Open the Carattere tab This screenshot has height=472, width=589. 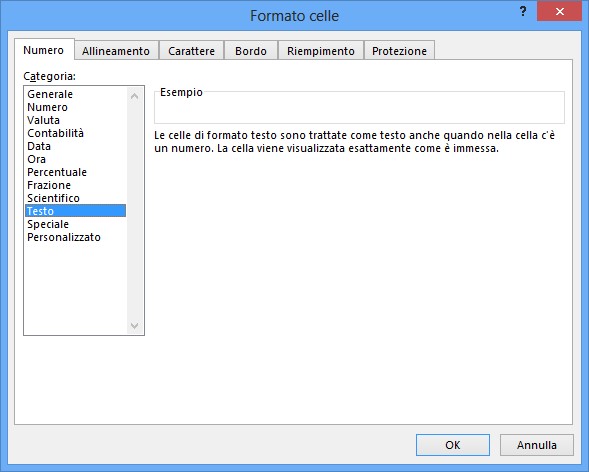pyautogui.click(x=192, y=51)
